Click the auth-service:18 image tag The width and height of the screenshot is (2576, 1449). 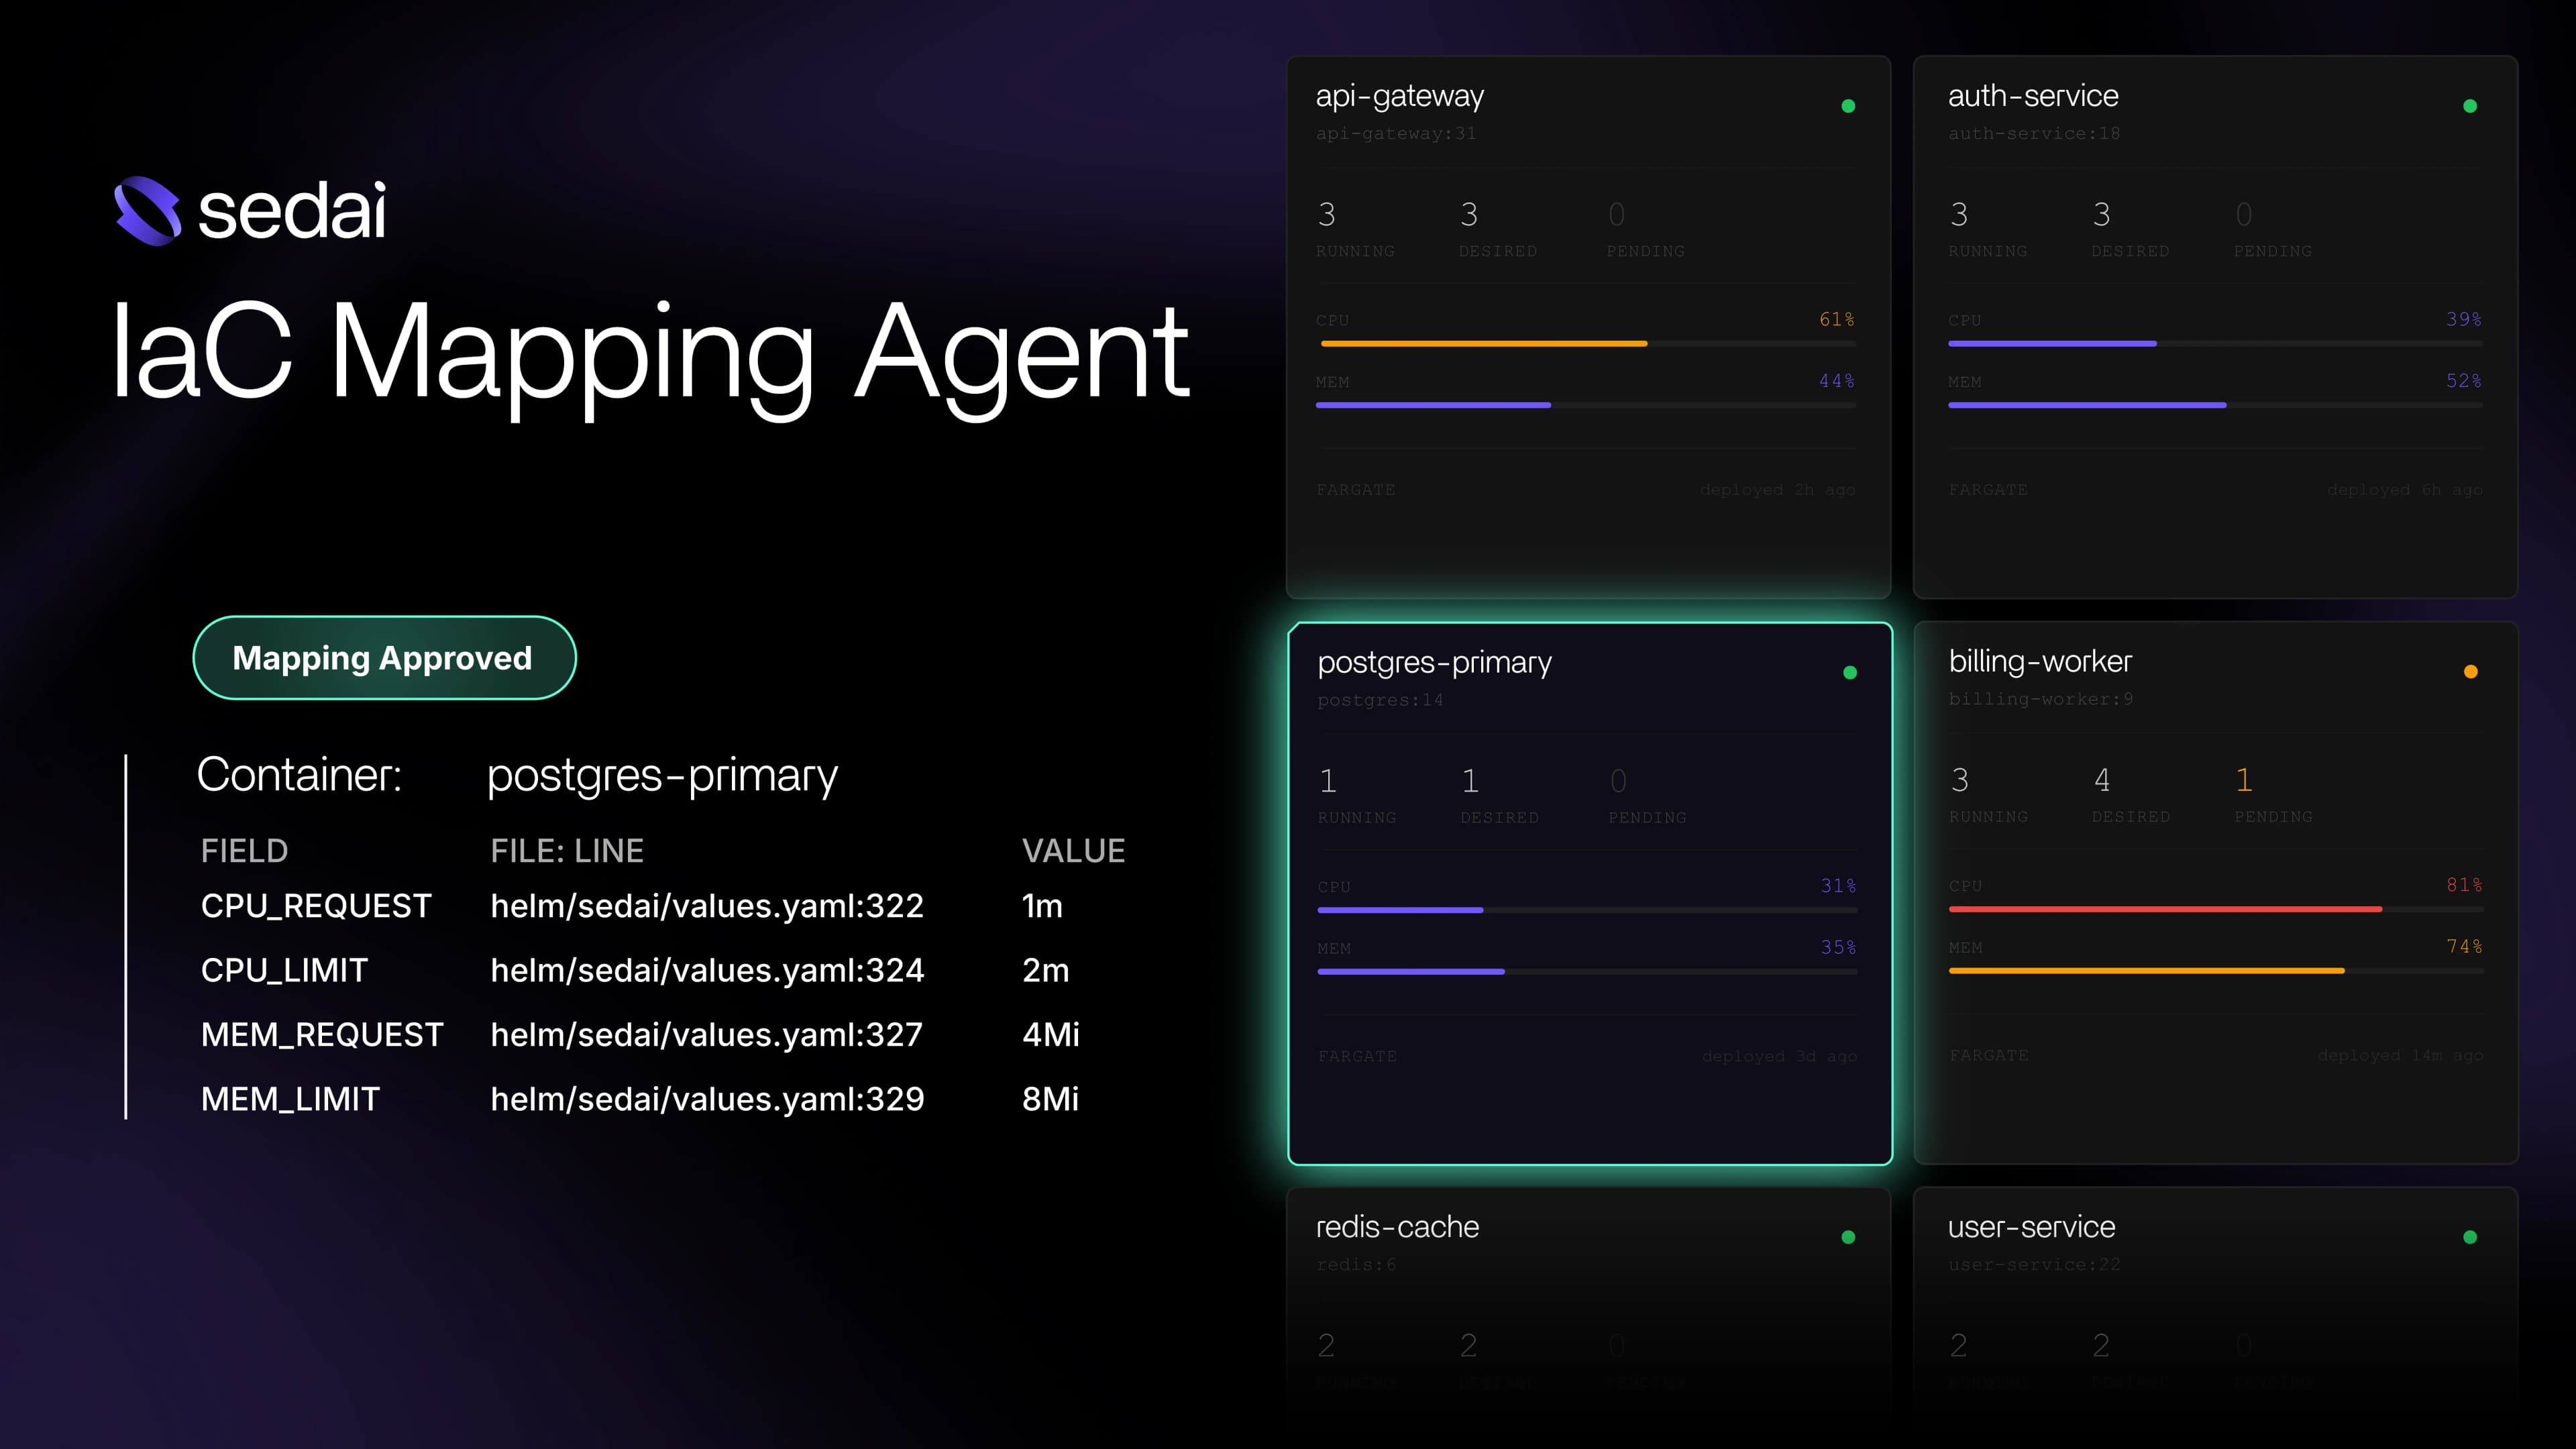[2034, 133]
